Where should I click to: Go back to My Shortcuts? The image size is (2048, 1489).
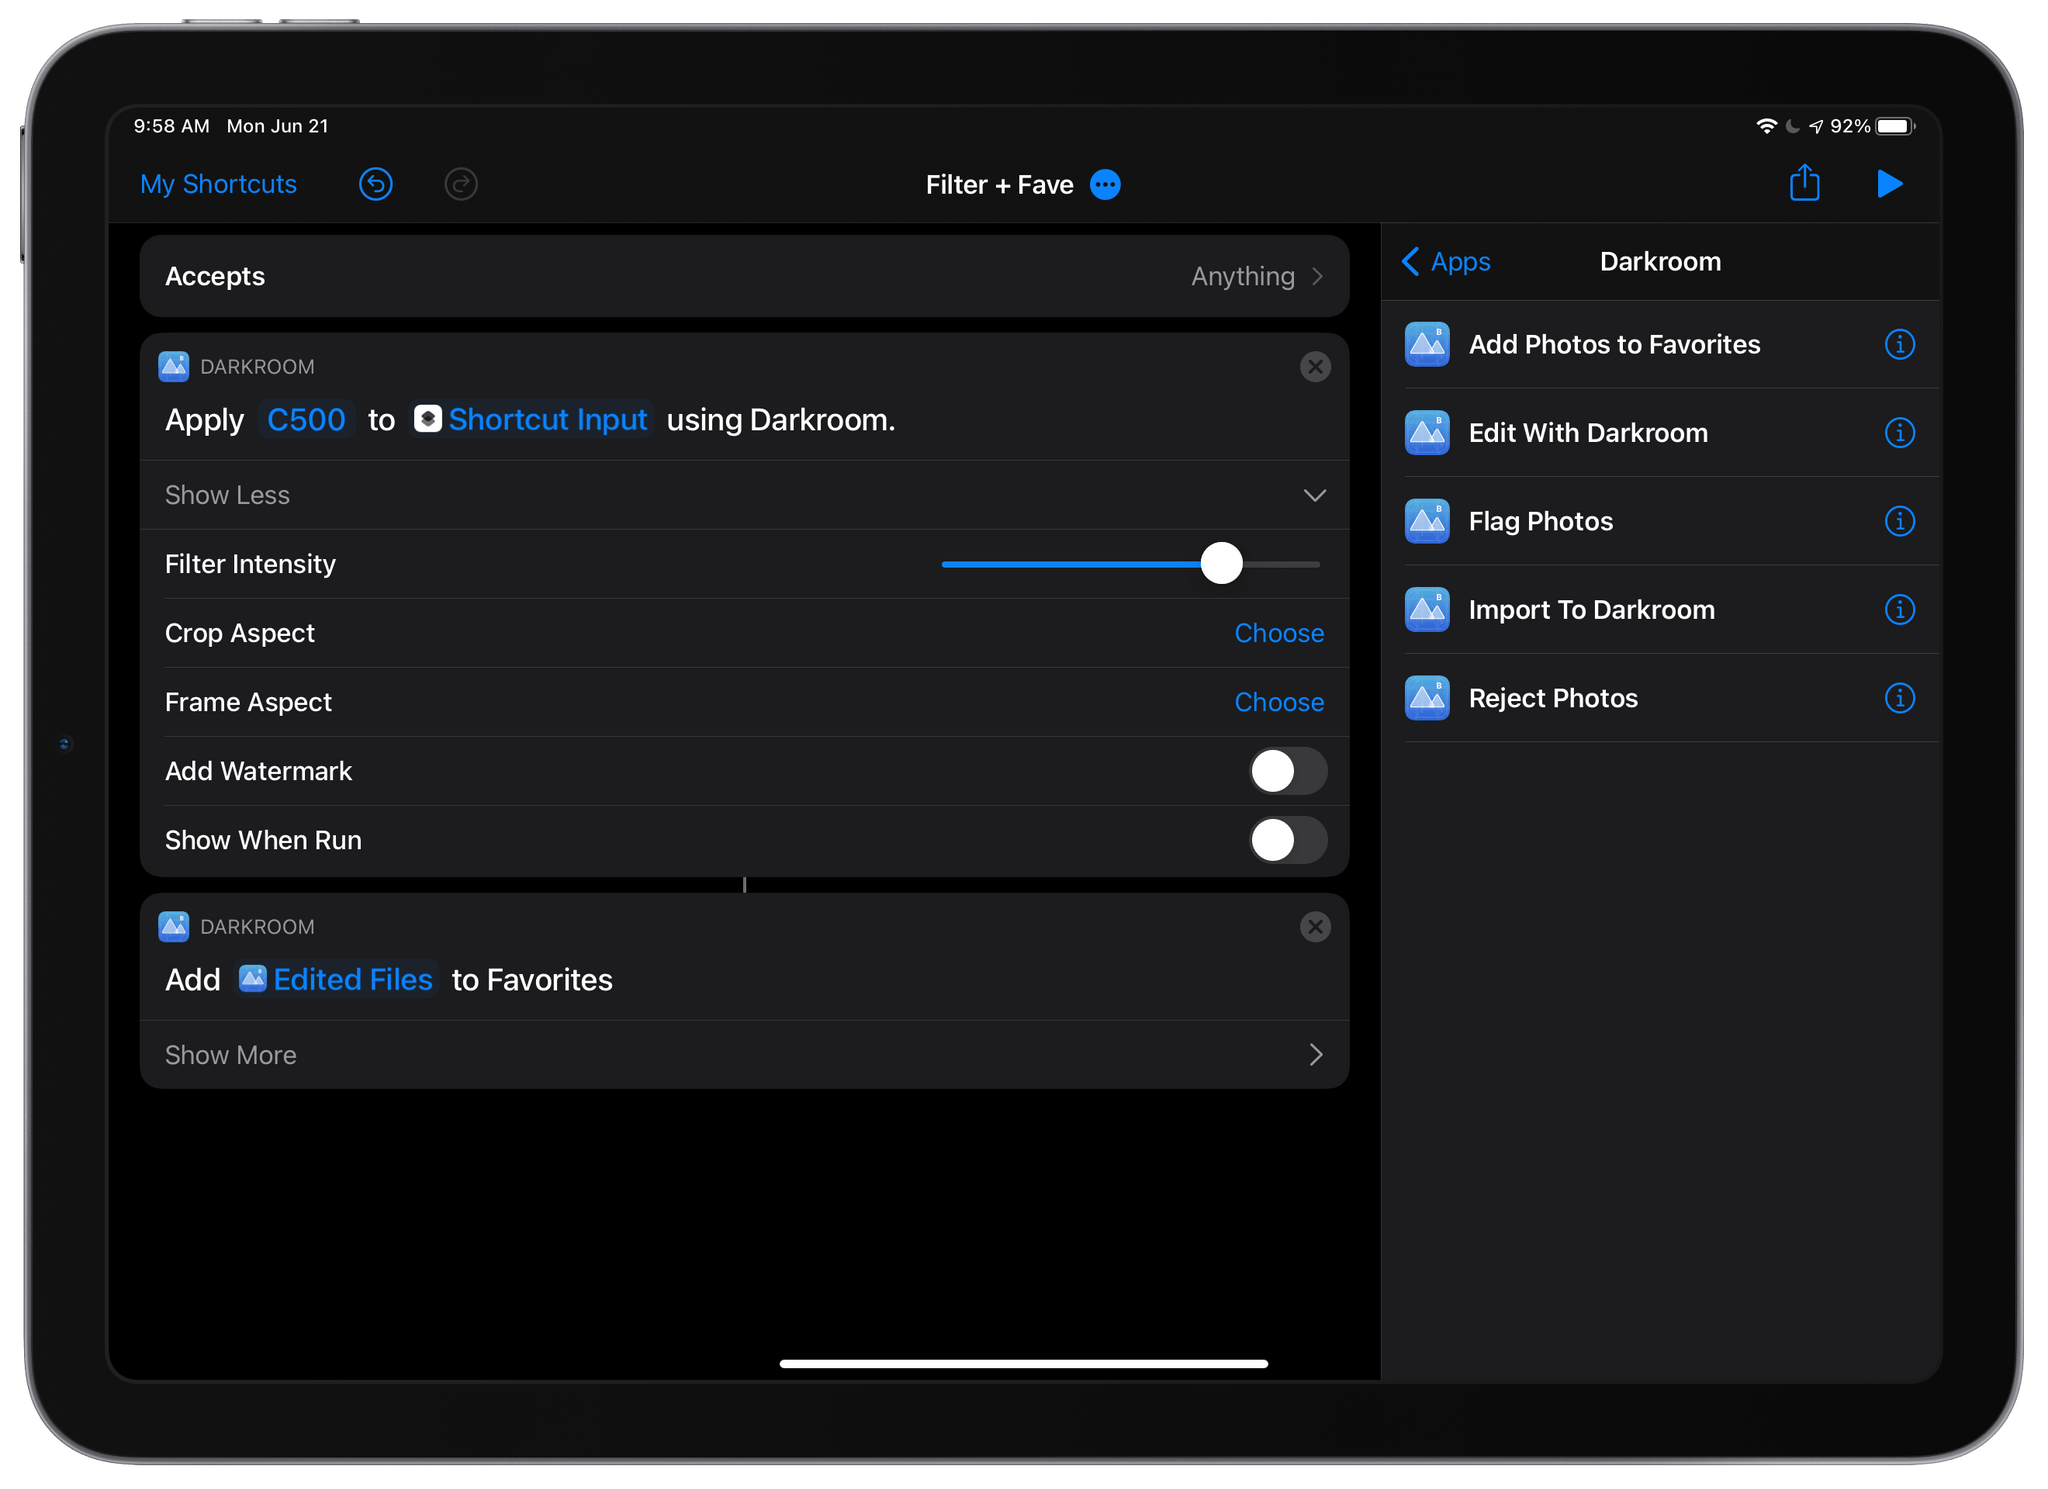[218, 184]
